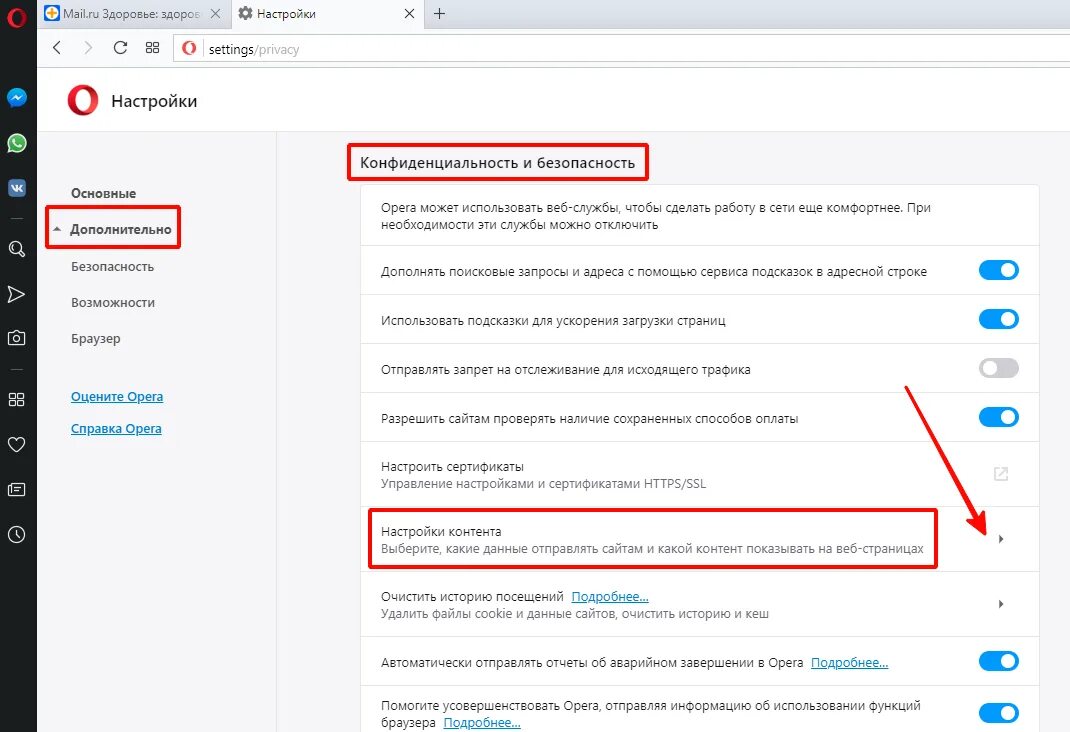The image size is (1070, 732).
Task: Close the Mail.ru Здоровье tab
Action: tap(215, 14)
